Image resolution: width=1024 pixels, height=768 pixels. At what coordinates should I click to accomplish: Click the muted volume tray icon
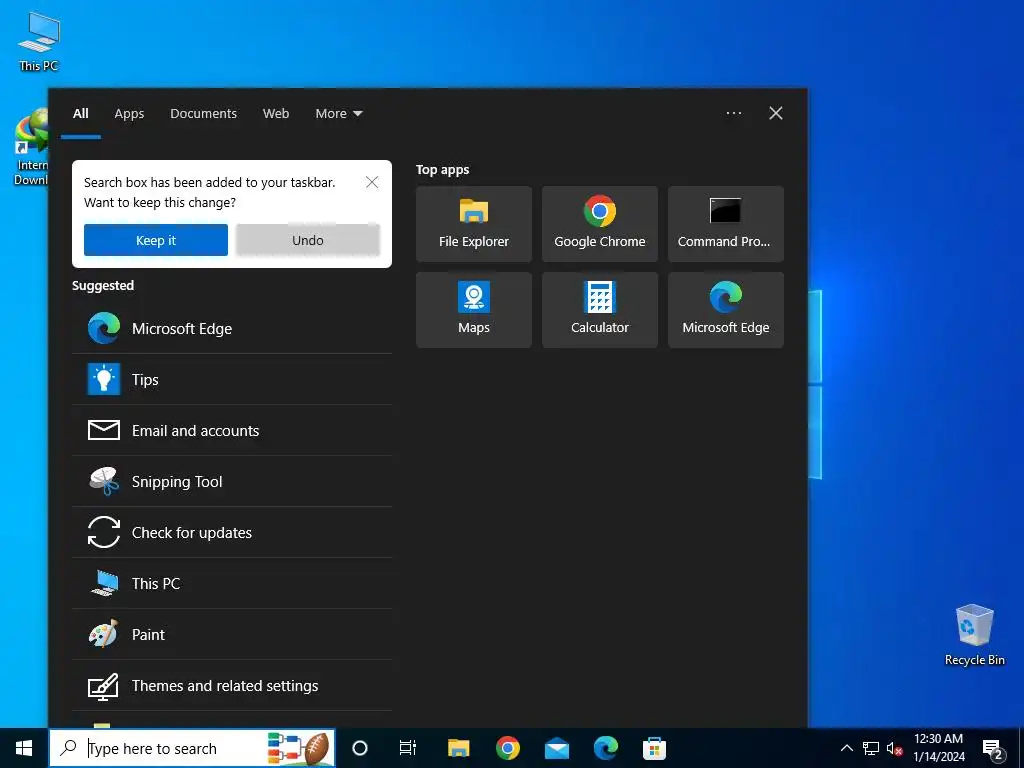(895, 748)
